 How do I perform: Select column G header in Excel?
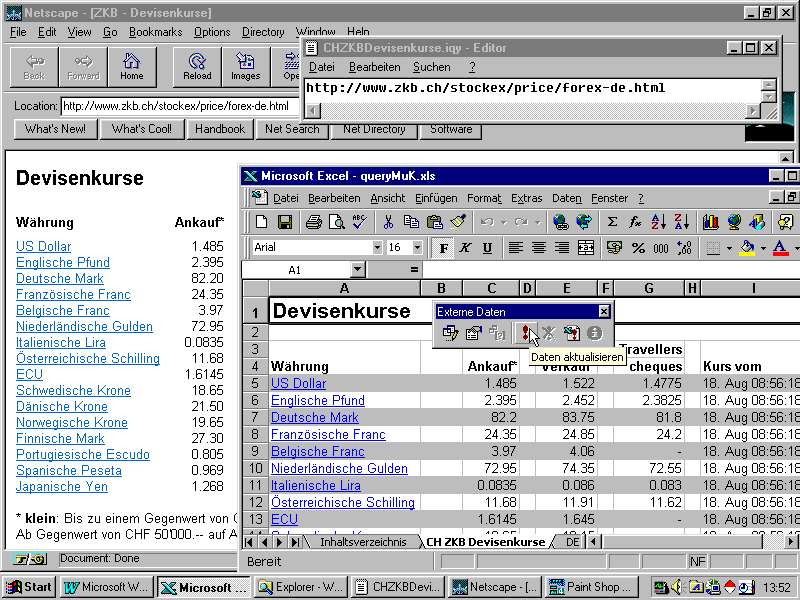648,289
